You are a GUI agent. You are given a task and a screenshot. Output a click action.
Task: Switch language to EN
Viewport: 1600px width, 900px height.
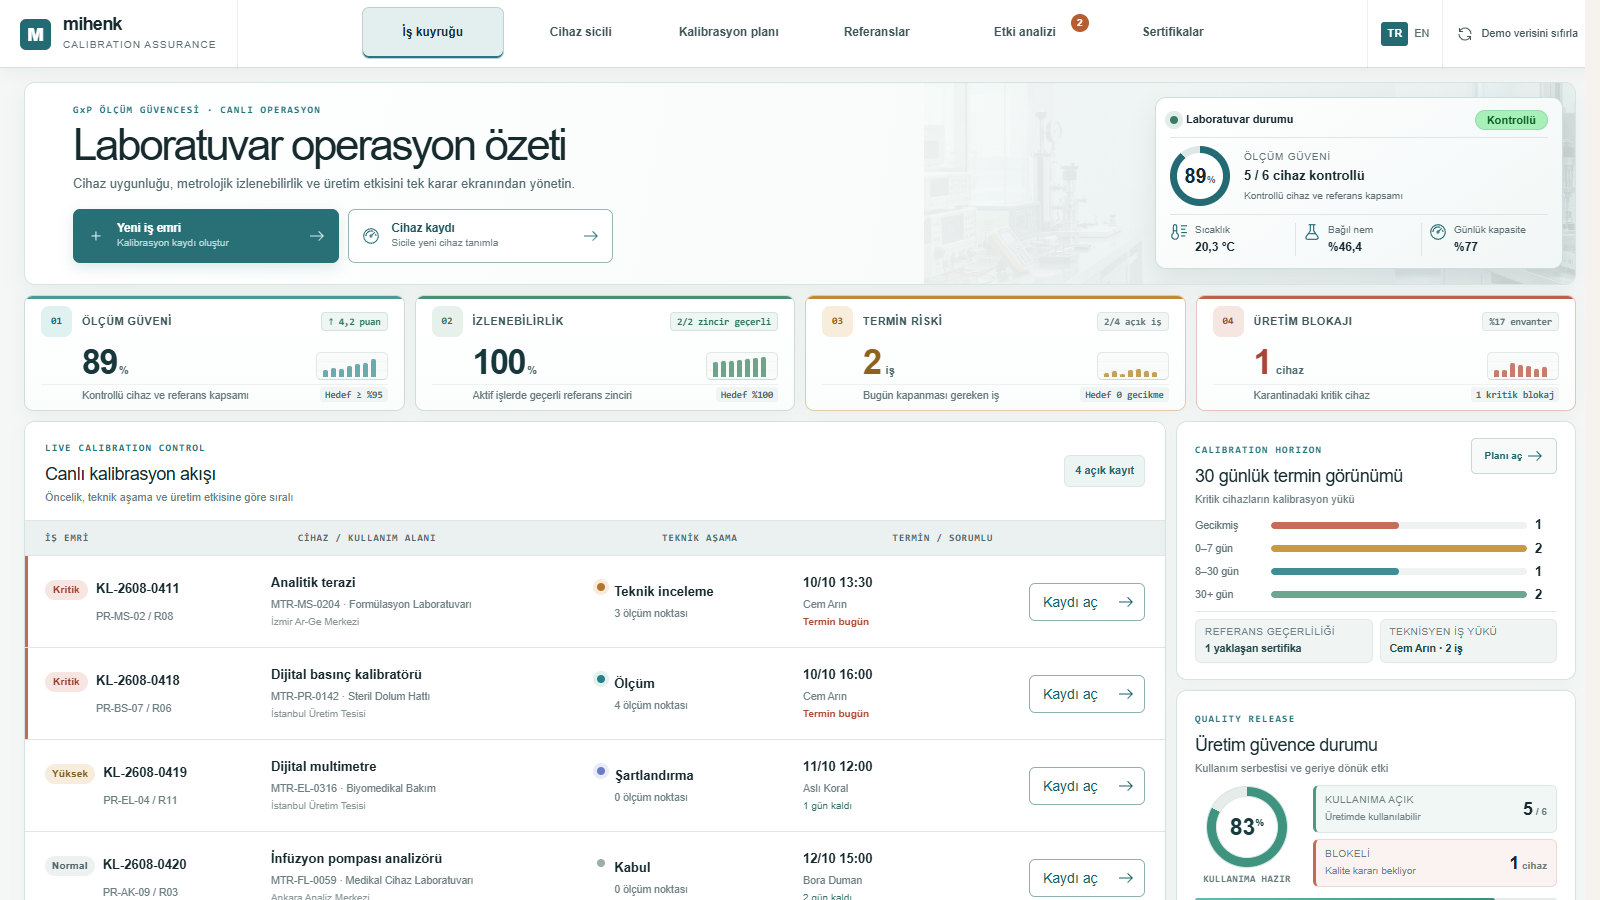pyautogui.click(x=1422, y=33)
